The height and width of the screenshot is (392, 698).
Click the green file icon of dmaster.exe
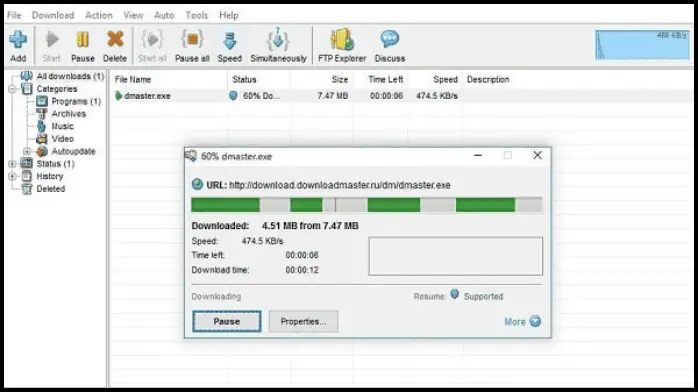click(118, 96)
